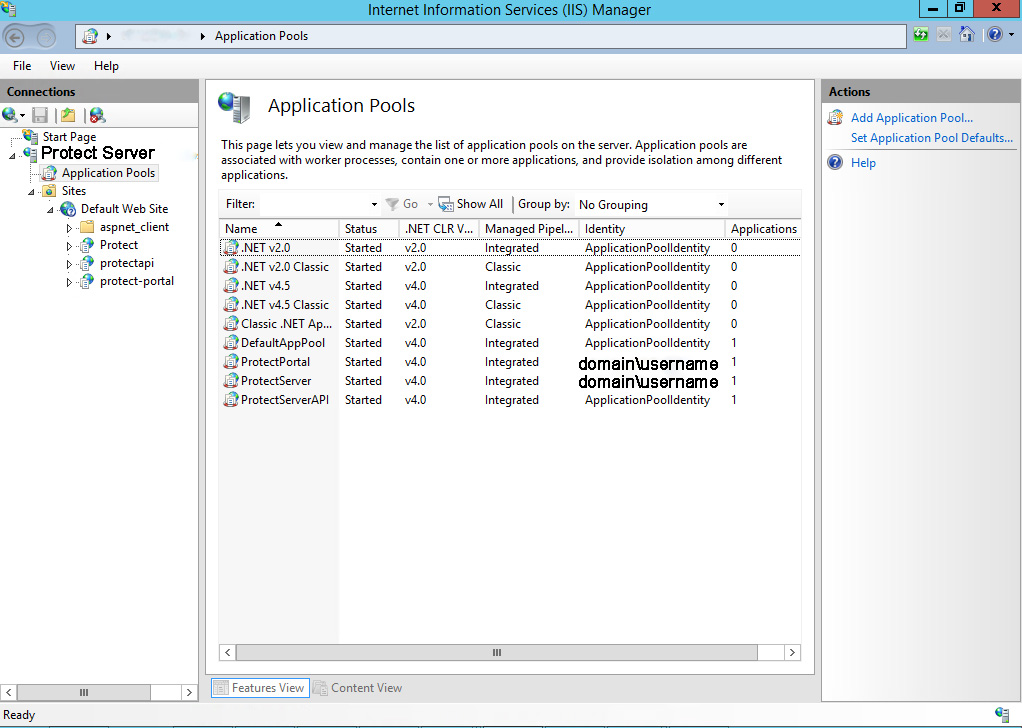Switch to the Features View tab
Image resolution: width=1022 pixels, height=728 pixels.
(260, 688)
